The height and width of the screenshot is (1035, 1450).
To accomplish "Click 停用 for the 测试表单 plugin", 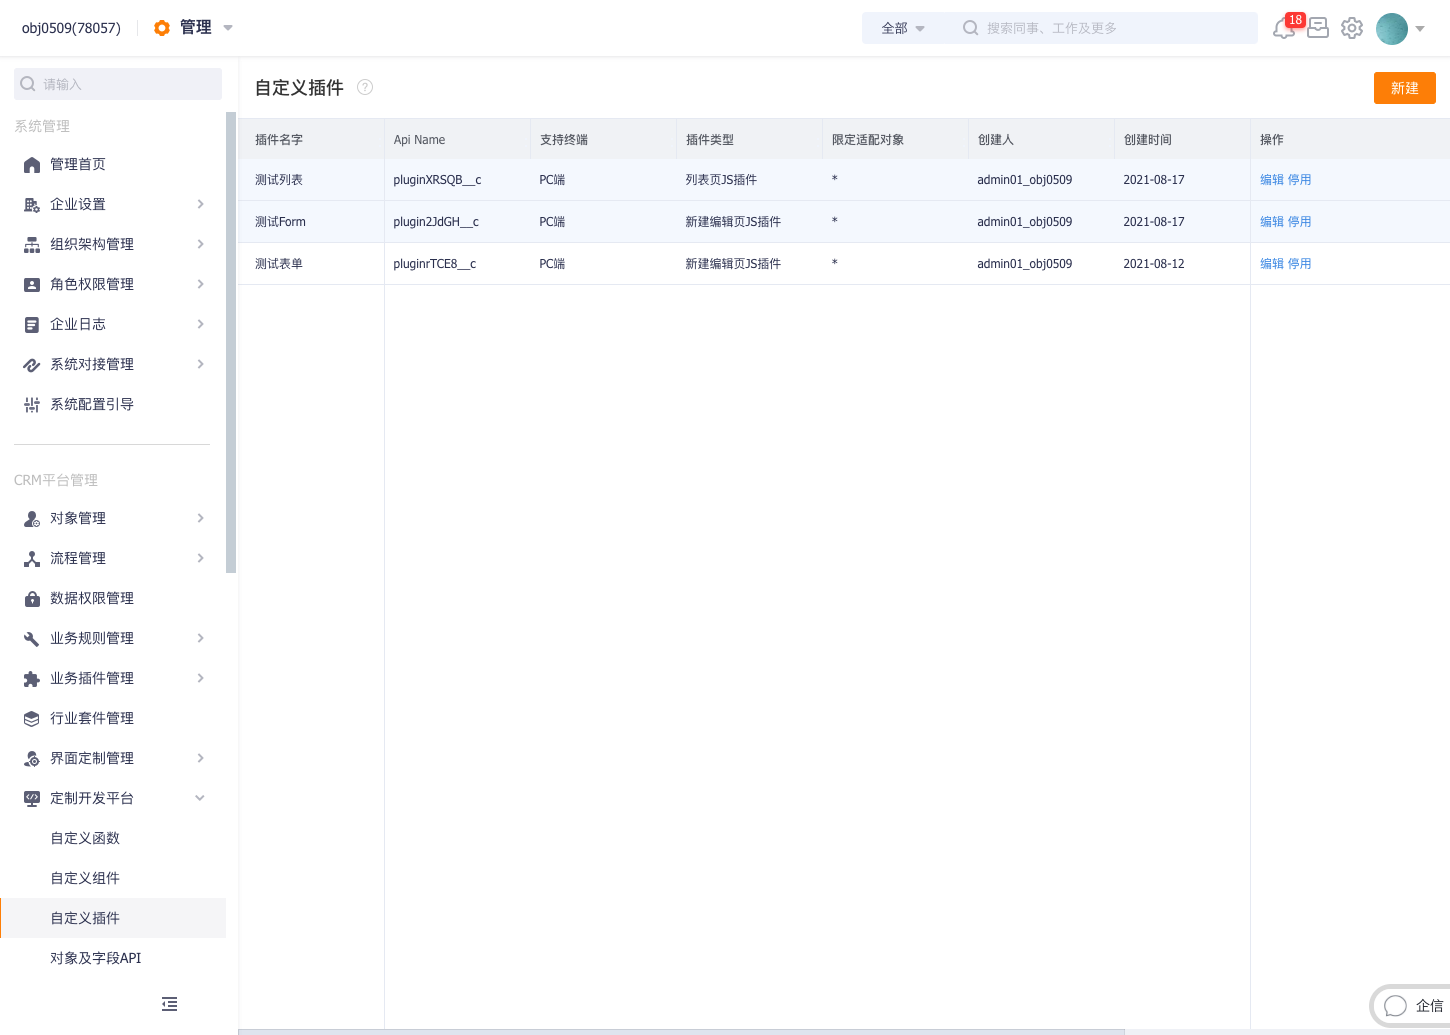I will point(1299,264).
